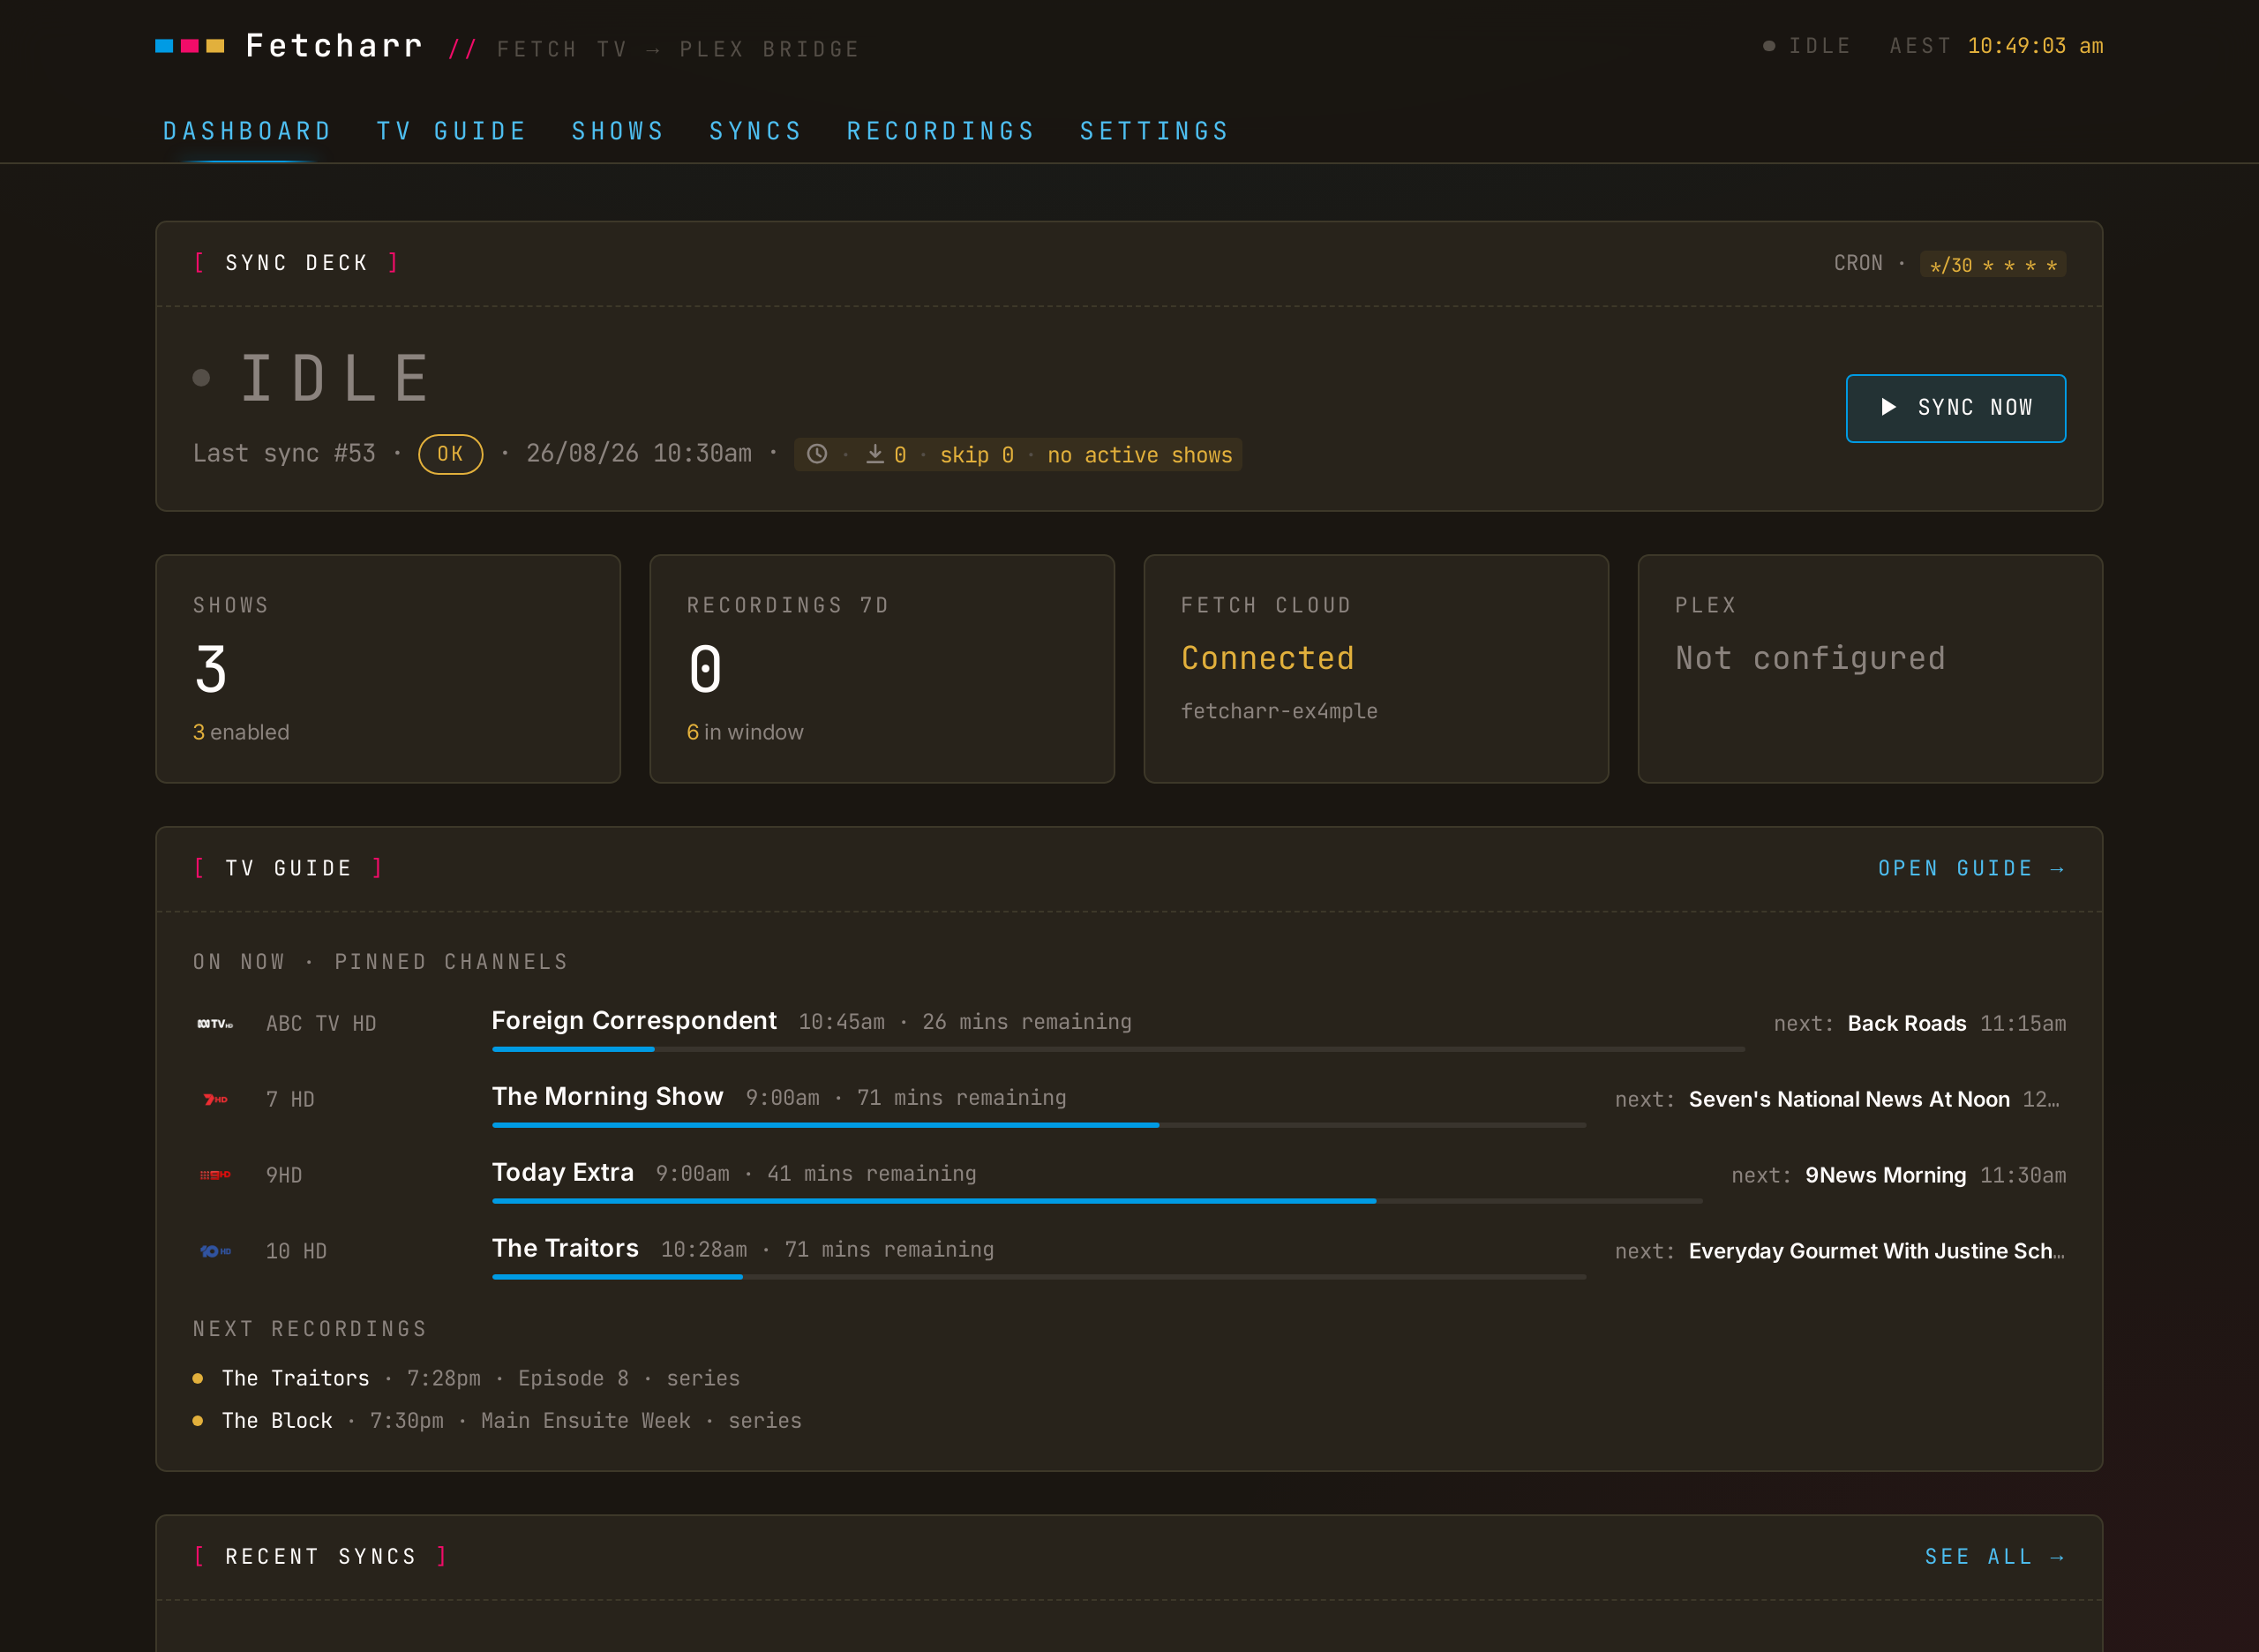This screenshot has width=2259, height=1652.
Task: Open the Shows stat card
Action: pos(388,669)
